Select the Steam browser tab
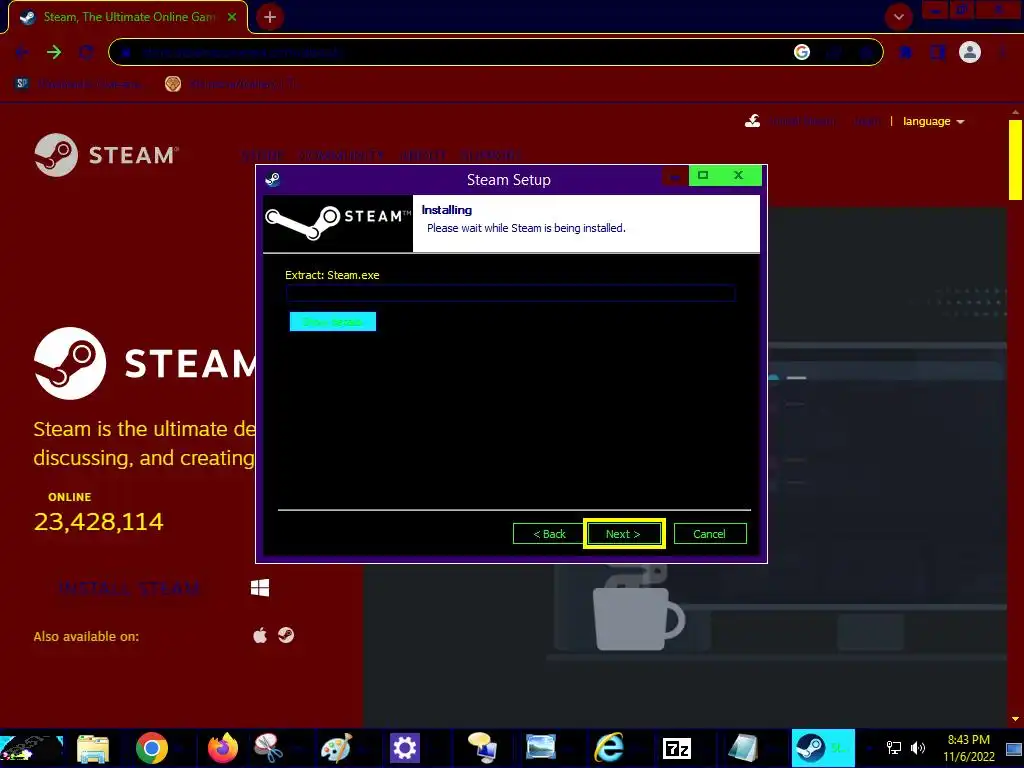 pos(129,17)
